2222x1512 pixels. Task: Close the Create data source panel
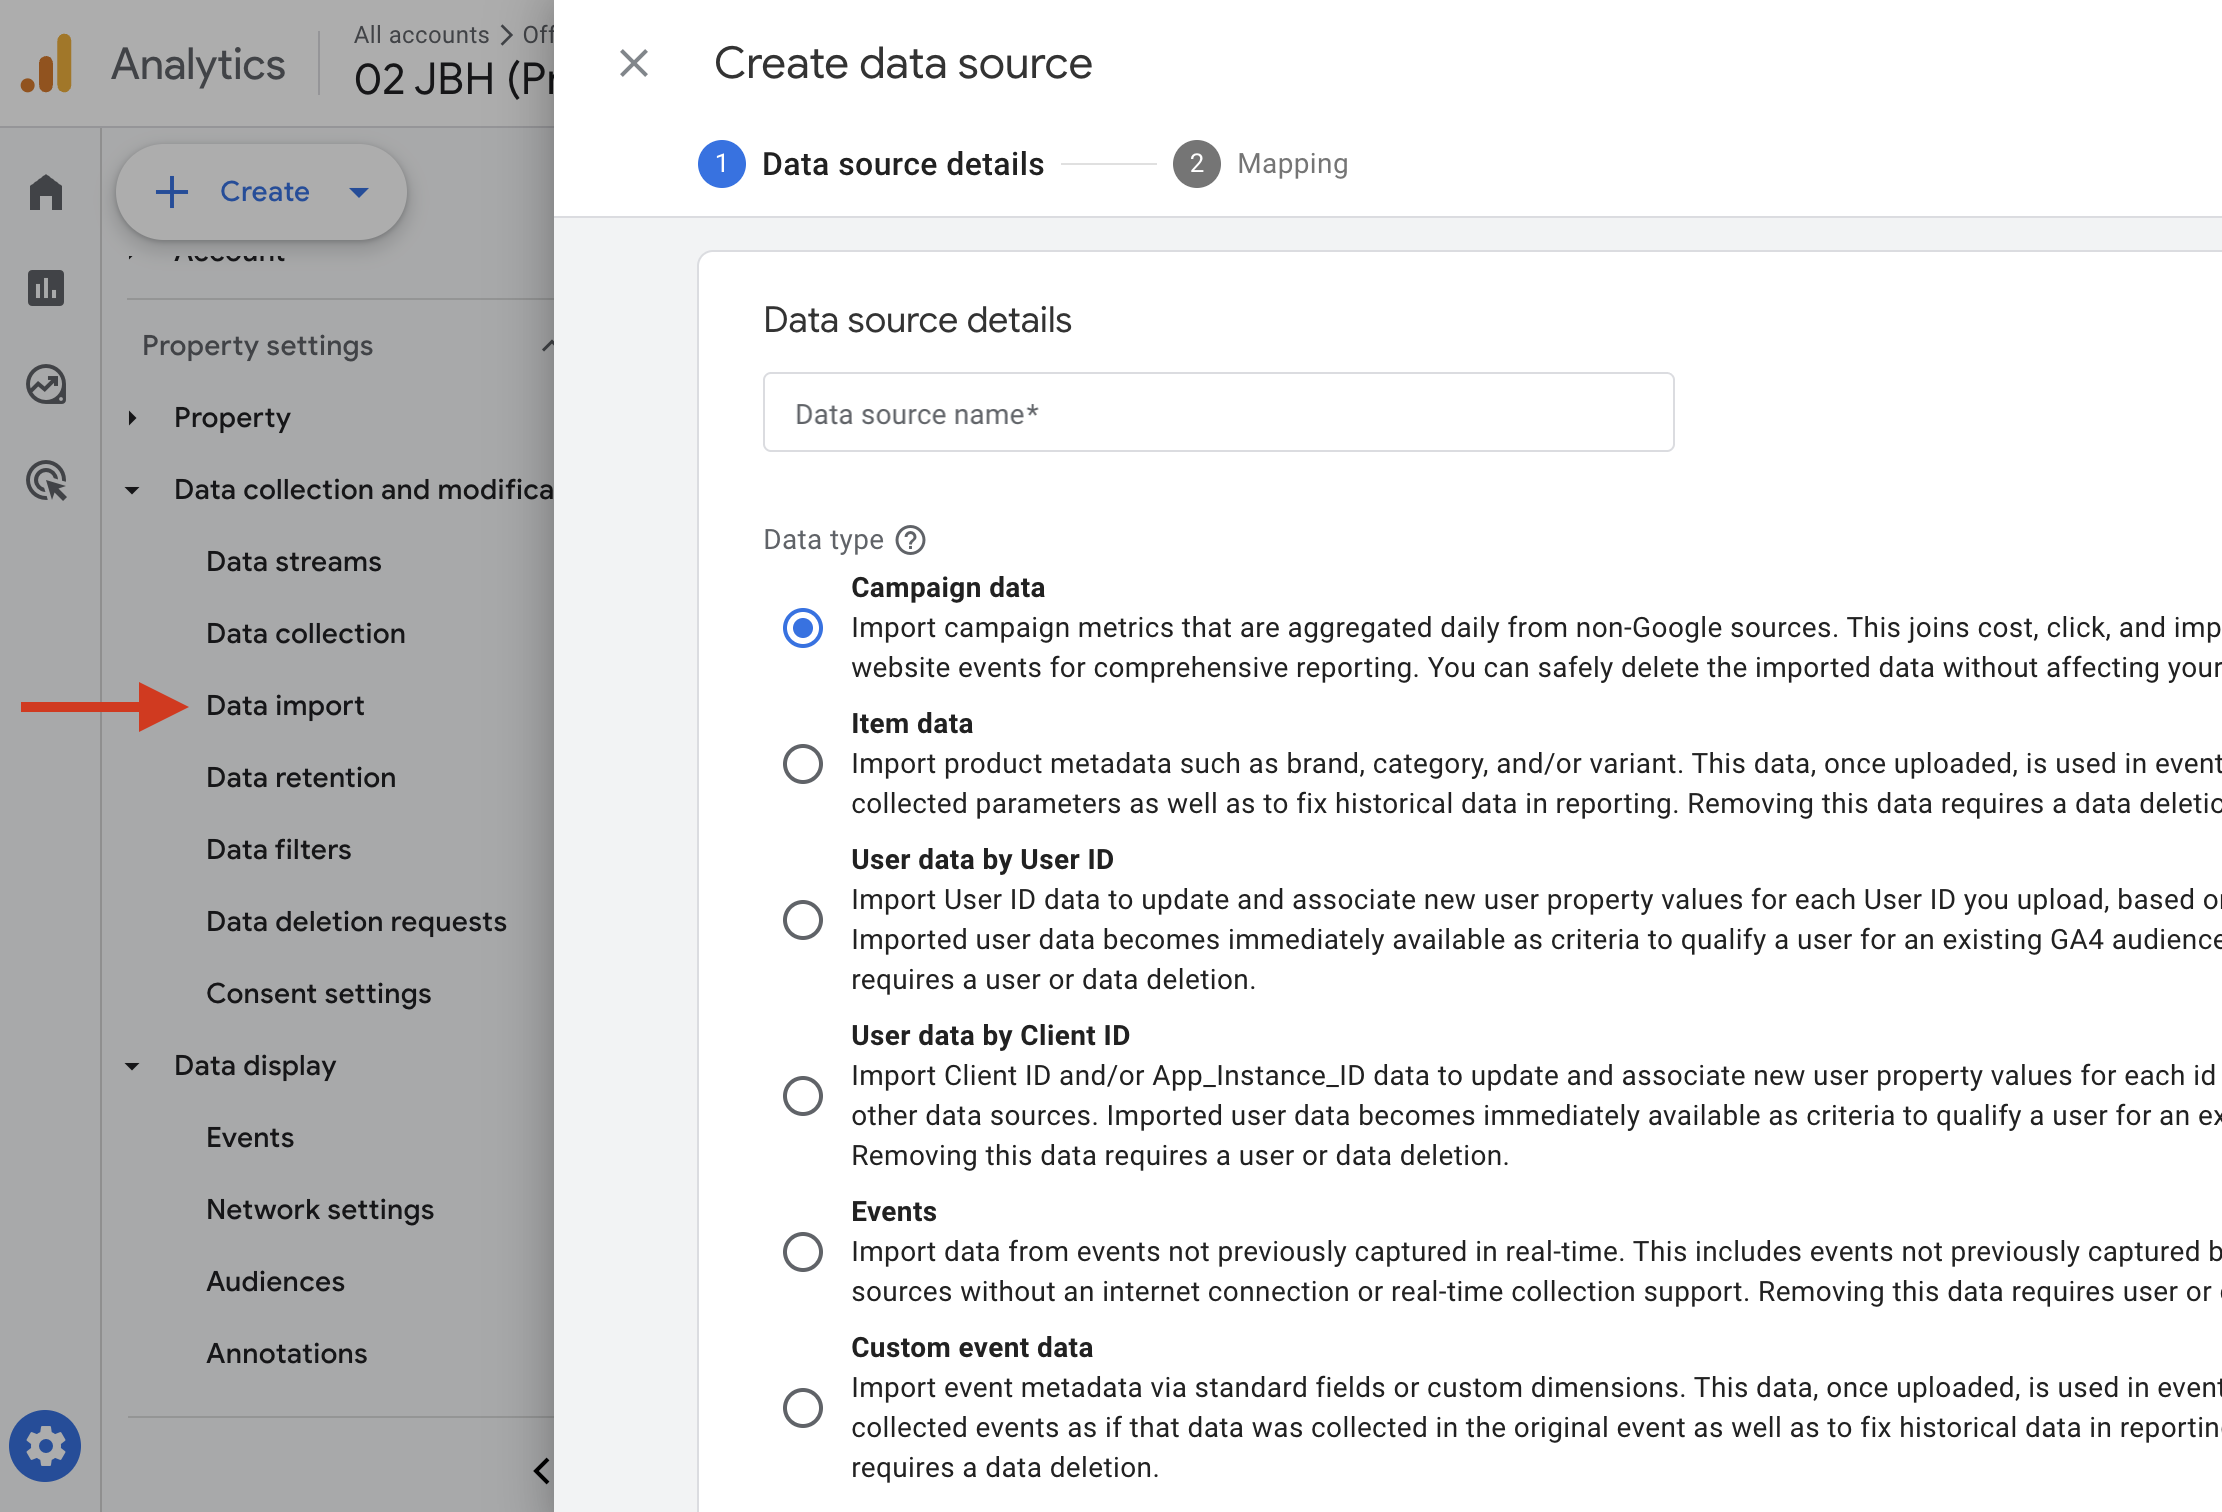(x=634, y=63)
